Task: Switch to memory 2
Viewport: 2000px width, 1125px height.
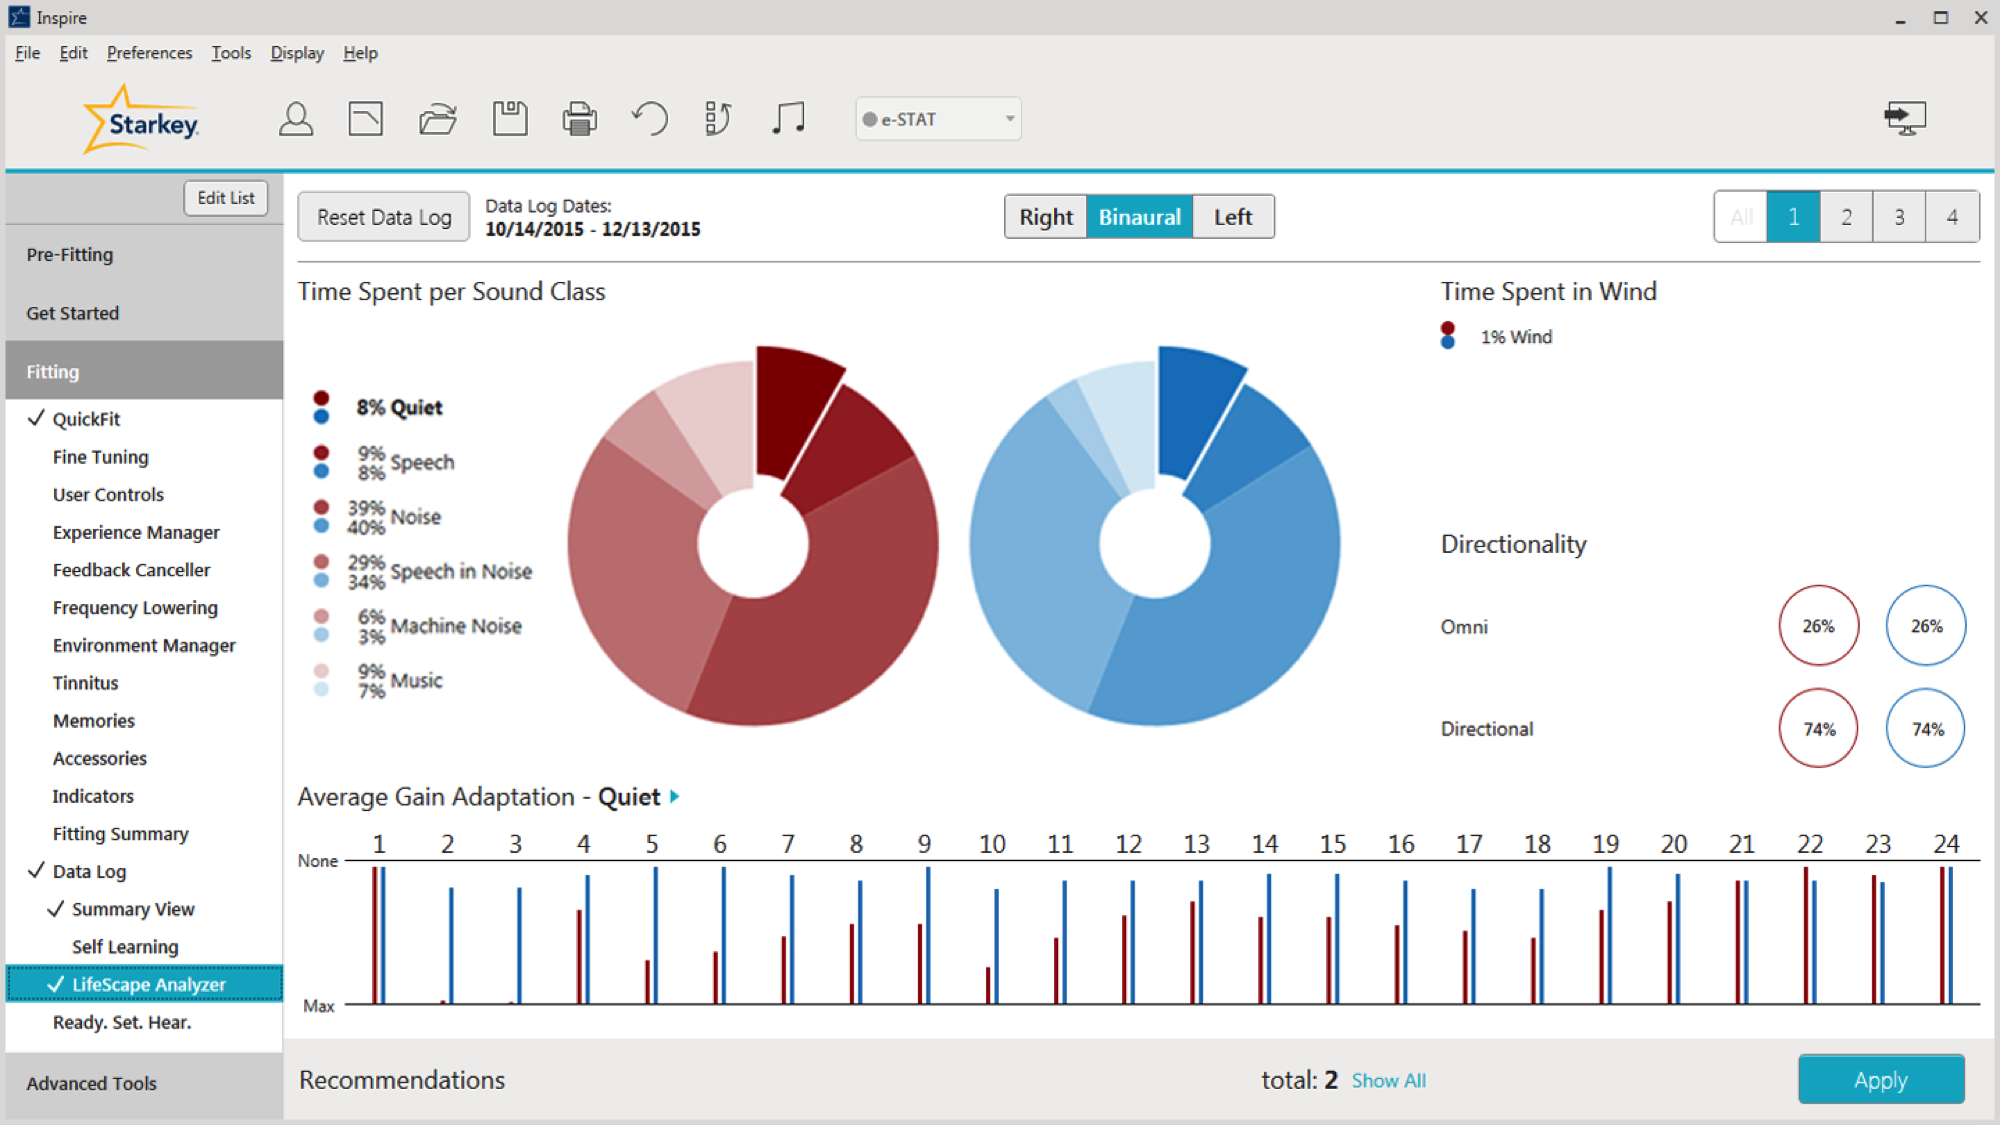Action: coord(1847,217)
